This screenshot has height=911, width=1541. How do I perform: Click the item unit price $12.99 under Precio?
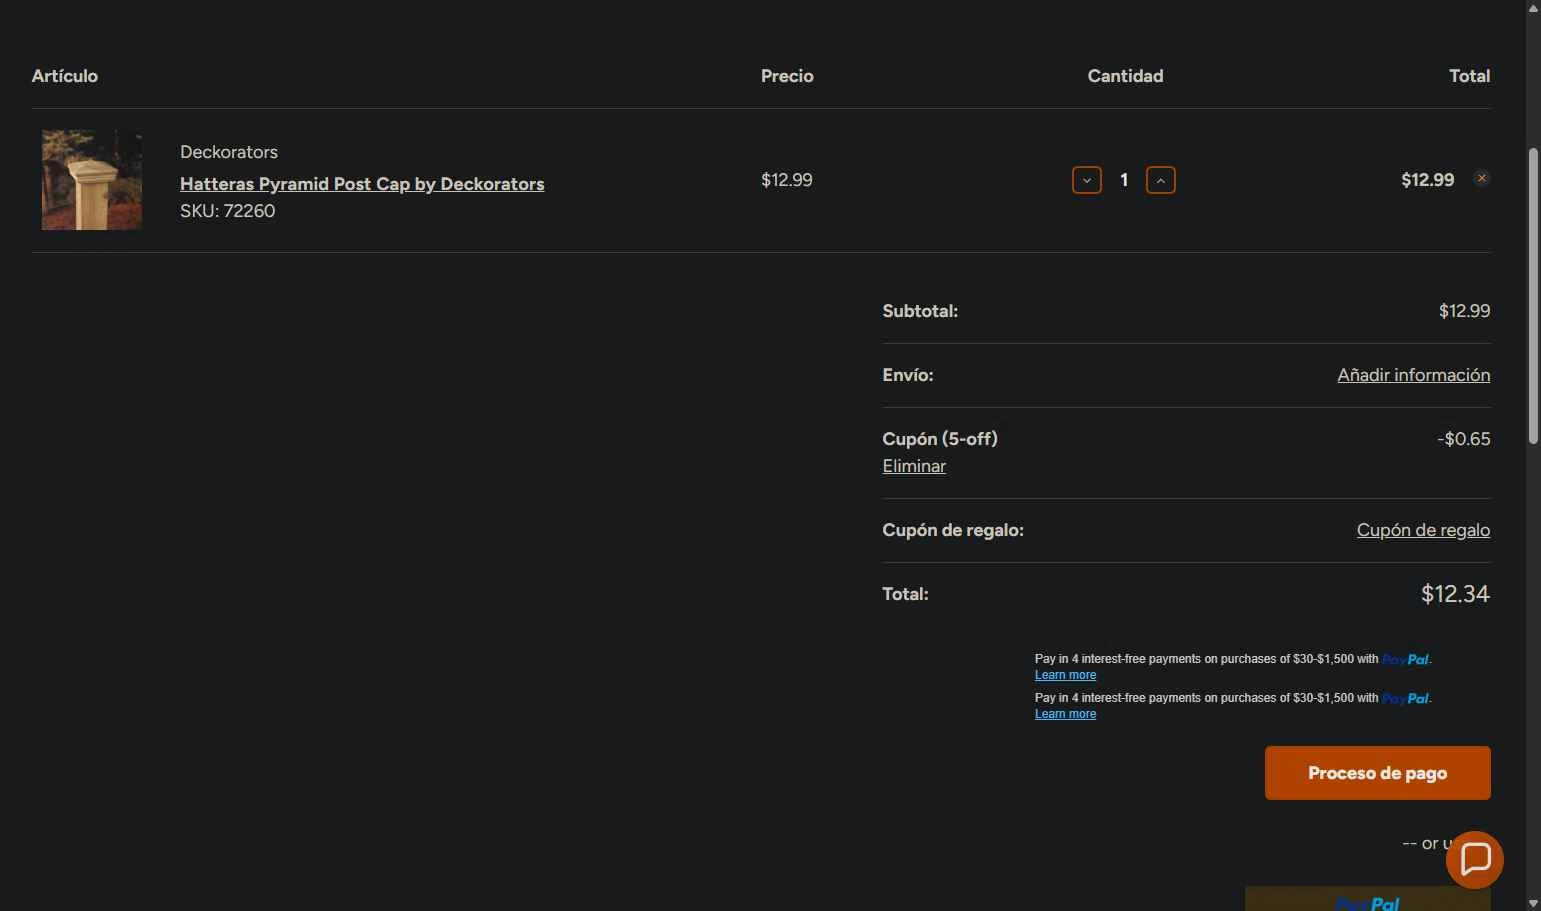787,180
